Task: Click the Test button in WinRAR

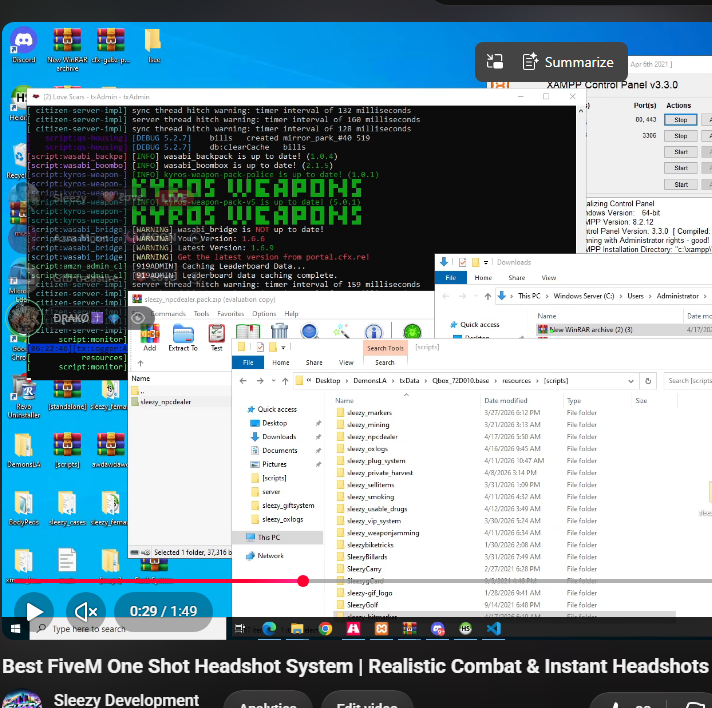Action: [217, 338]
